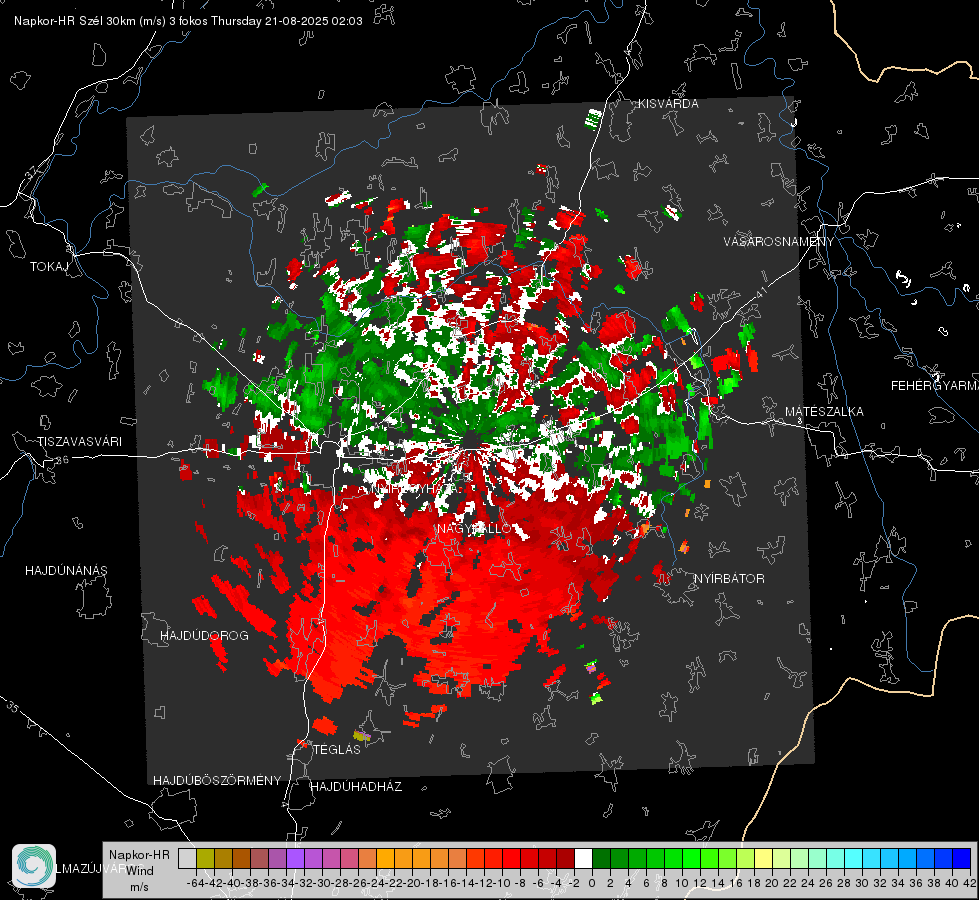Click the HAJDÚBÖSZÖRMÉNY town label
The width and height of the screenshot is (979, 900).
[217, 780]
